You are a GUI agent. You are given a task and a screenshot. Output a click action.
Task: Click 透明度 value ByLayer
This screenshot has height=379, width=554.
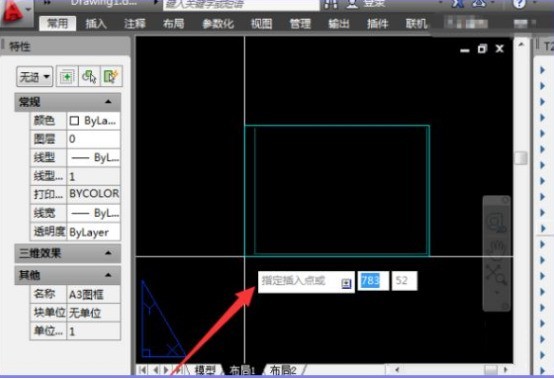pyautogui.click(x=93, y=232)
